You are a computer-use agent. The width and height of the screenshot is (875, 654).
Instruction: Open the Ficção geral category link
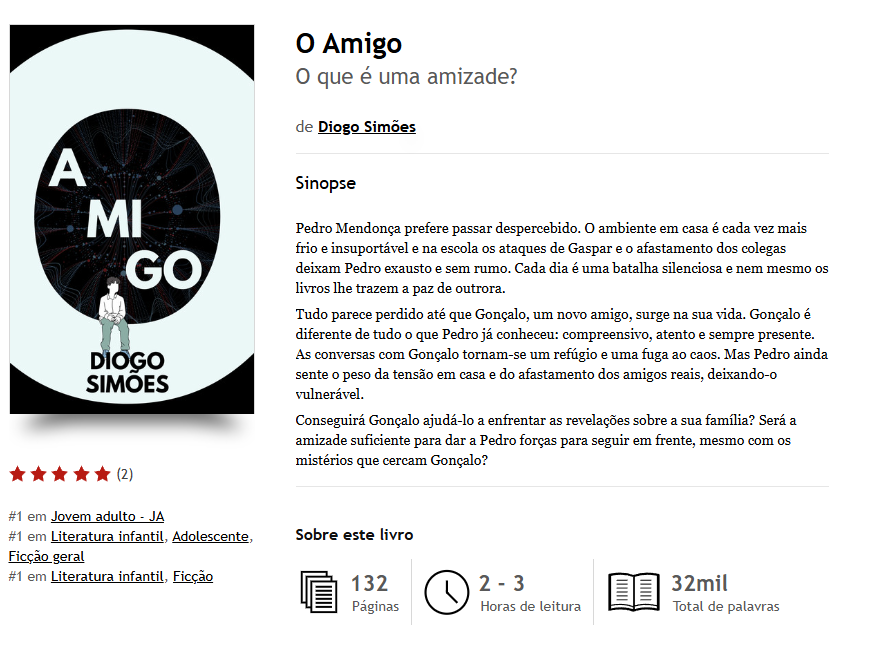tap(46, 557)
